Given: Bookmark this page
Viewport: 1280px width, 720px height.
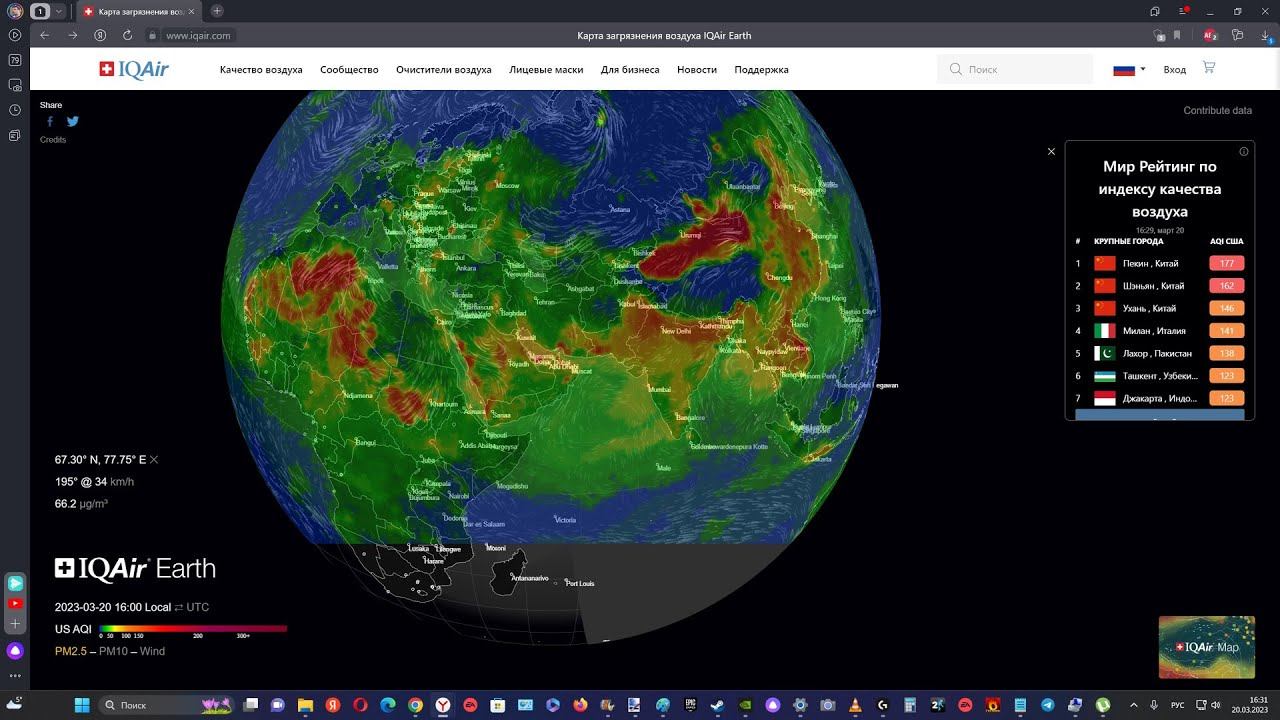Looking at the screenshot, I should [x=1177, y=35].
